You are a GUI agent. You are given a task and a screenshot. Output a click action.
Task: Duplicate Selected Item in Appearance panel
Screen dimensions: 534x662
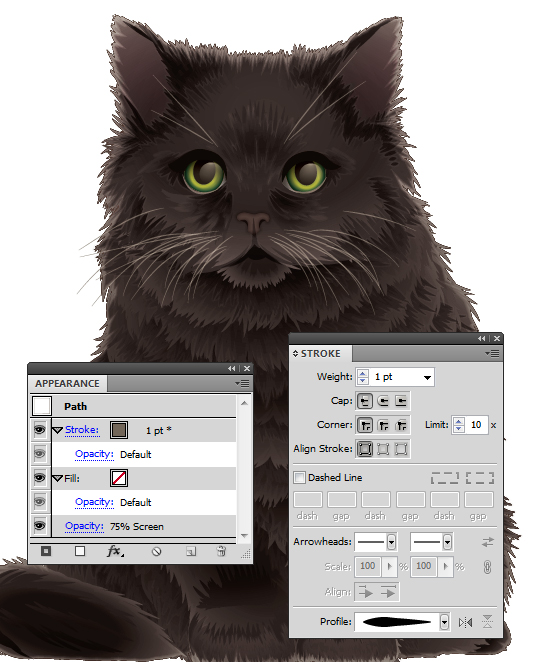[191, 551]
